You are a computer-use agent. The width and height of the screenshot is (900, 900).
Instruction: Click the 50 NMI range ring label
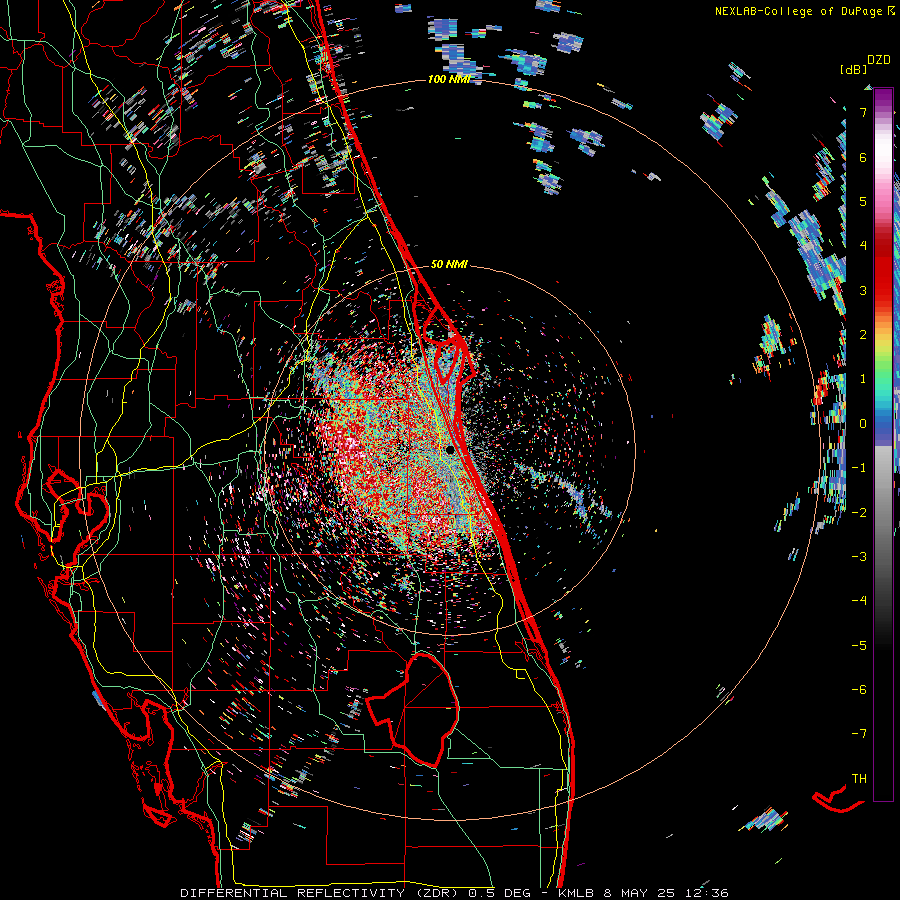pos(449,264)
